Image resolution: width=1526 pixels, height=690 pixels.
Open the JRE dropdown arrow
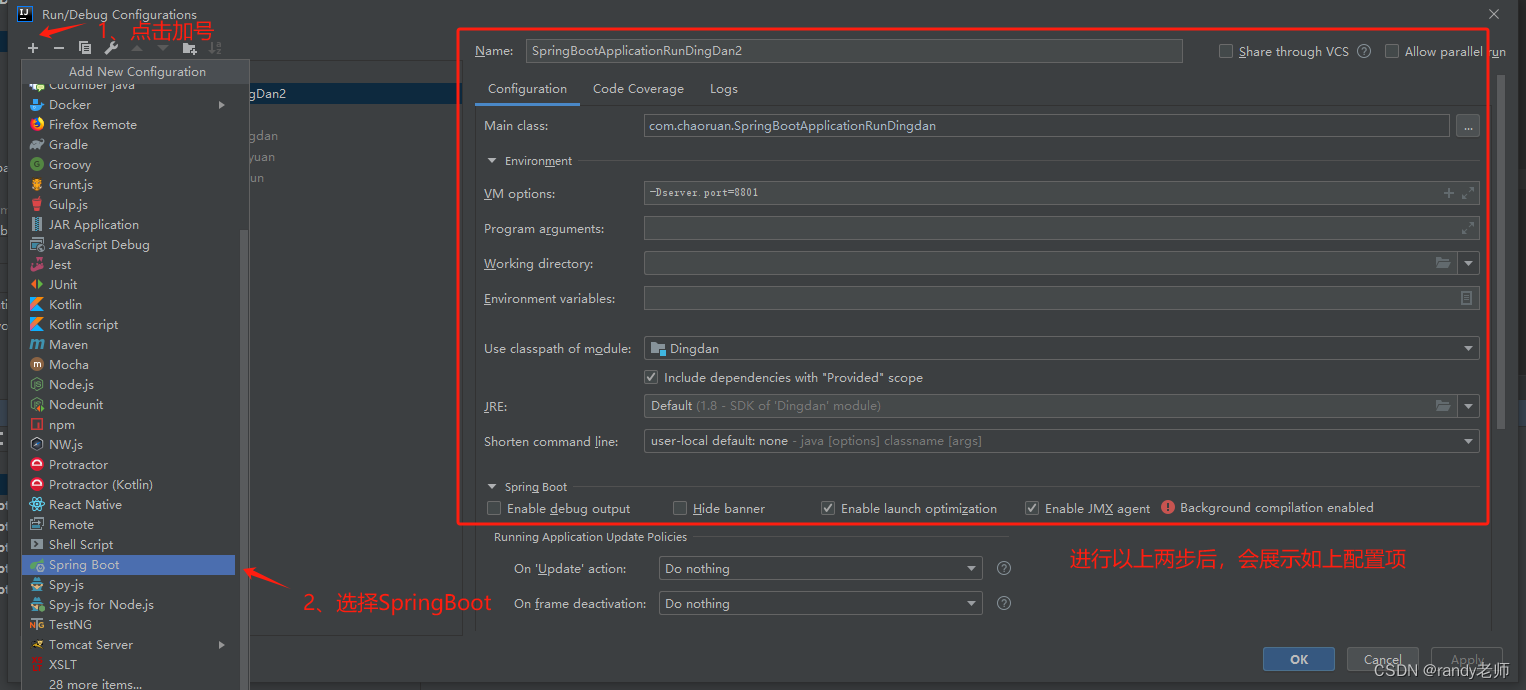[x=1469, y=406]
